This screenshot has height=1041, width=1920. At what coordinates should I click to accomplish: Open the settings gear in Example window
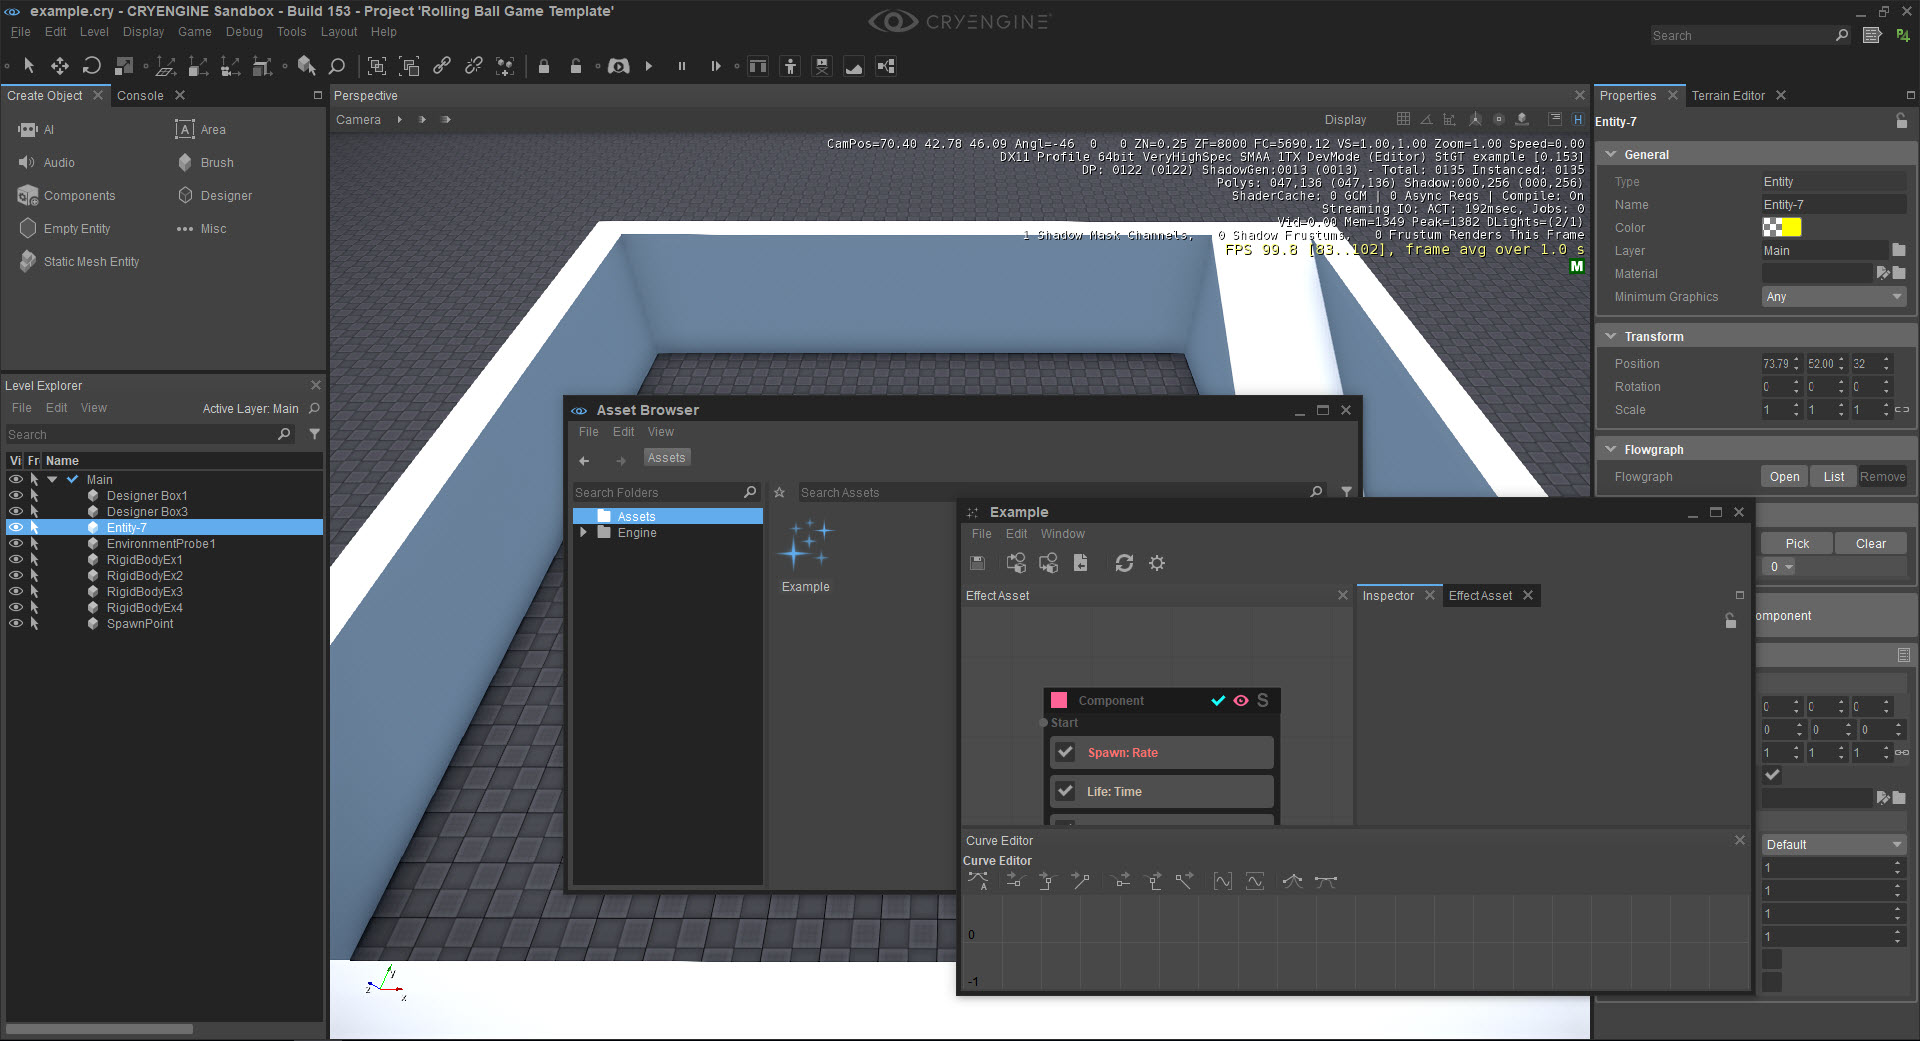point(1157,563)
